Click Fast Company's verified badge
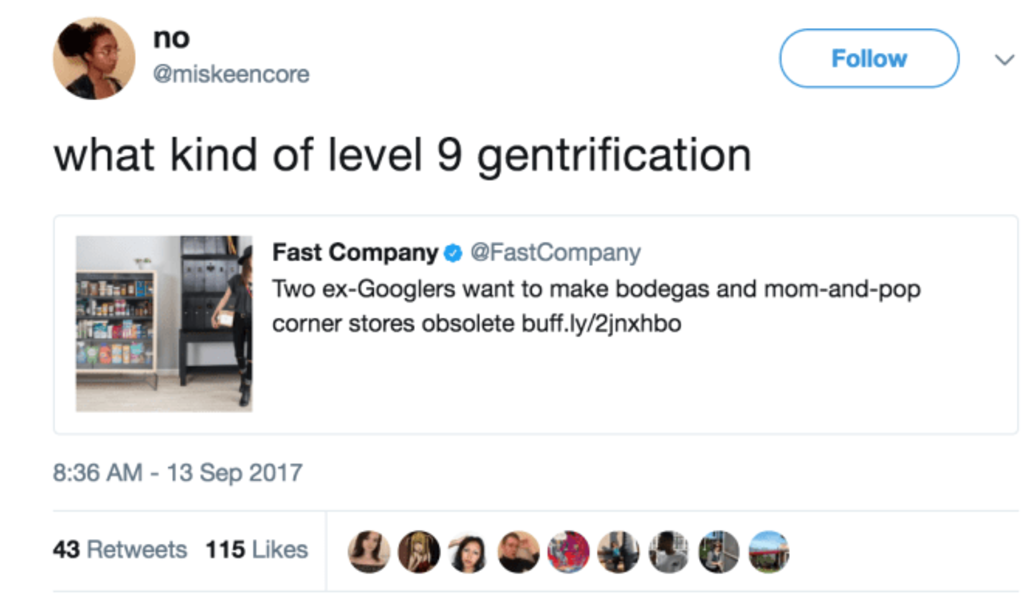 click(x=453, y=254)
